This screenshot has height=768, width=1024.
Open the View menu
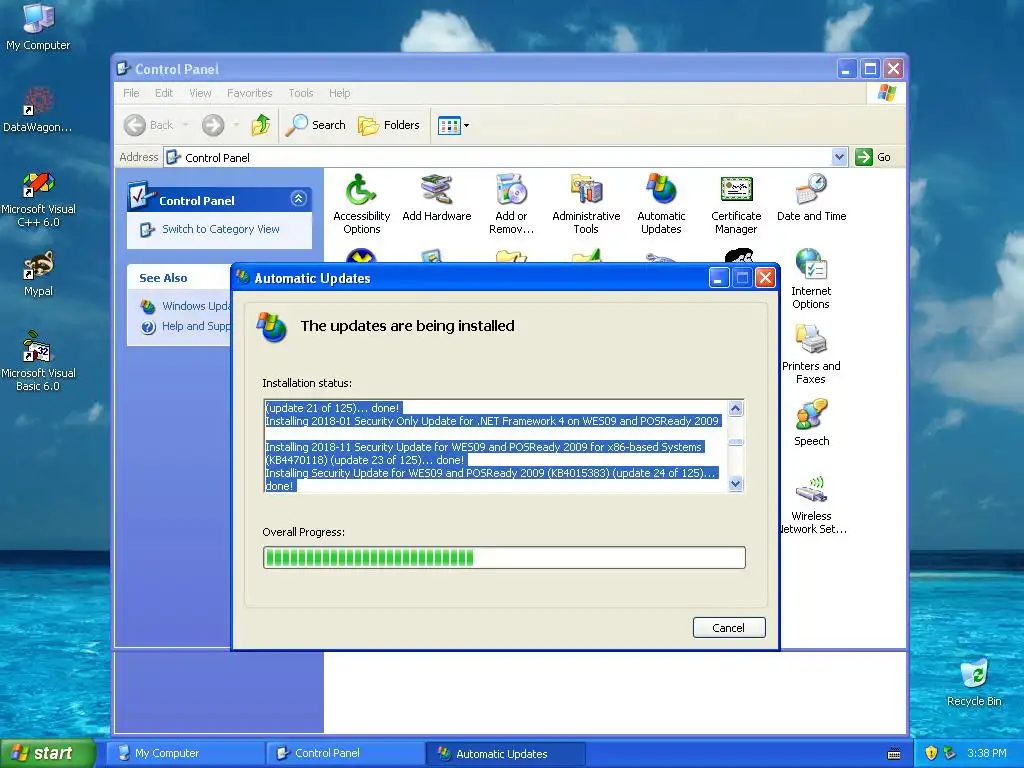point(200,93)
